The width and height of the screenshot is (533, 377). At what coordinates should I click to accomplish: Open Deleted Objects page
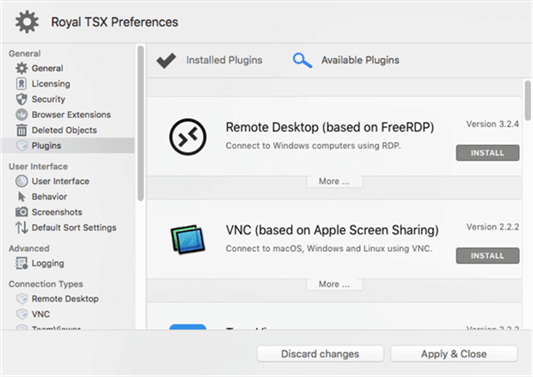pos(68,130)
